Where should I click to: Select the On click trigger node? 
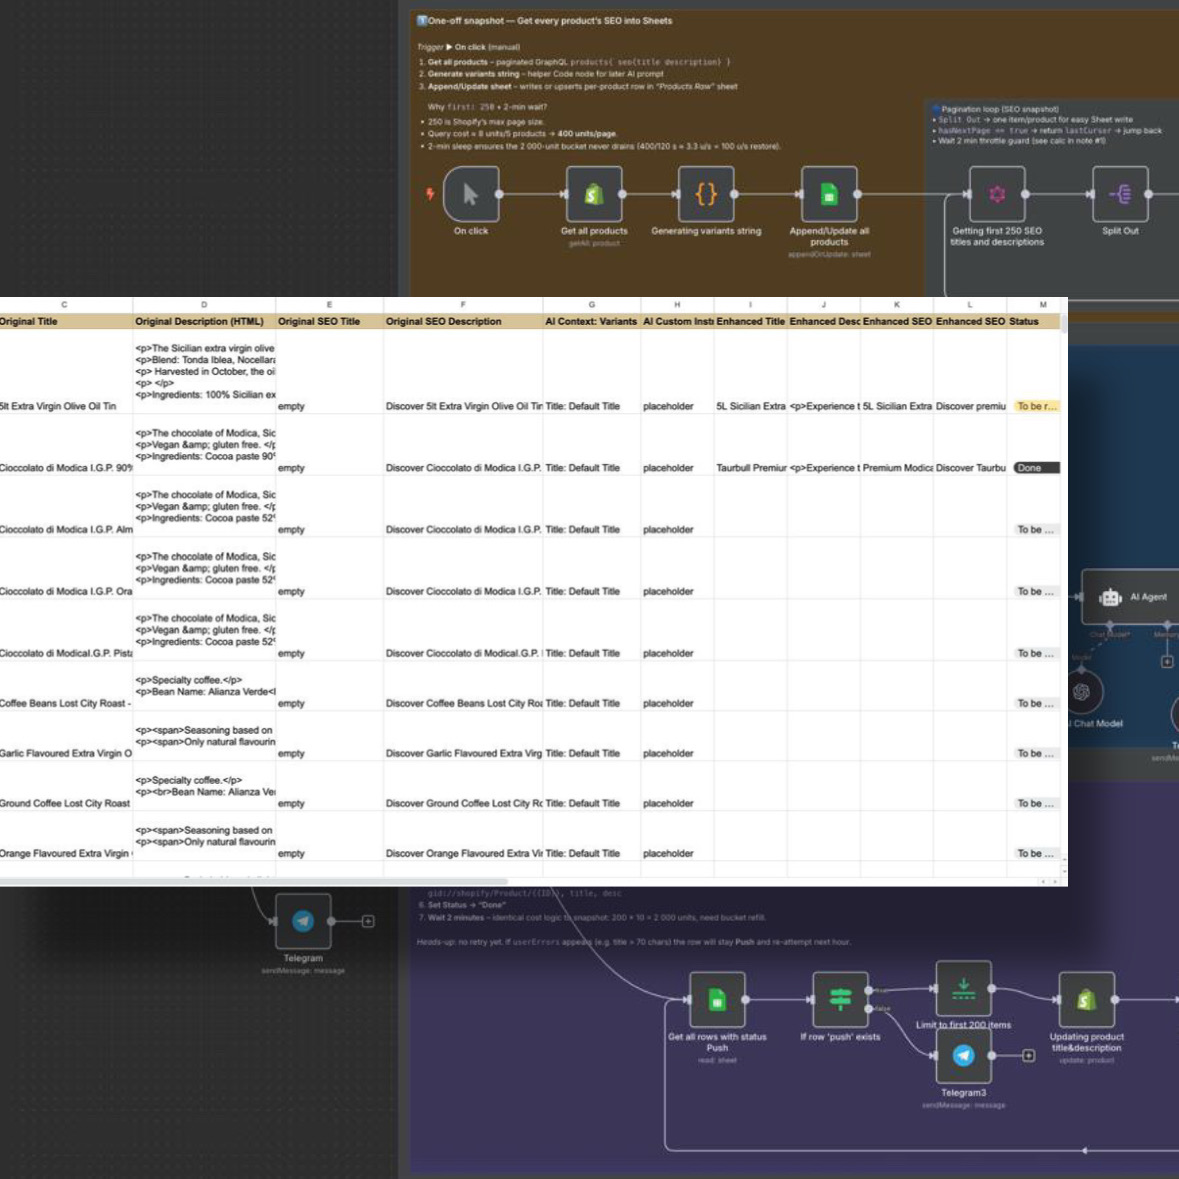pyautogui.click(x=471, y=194)
